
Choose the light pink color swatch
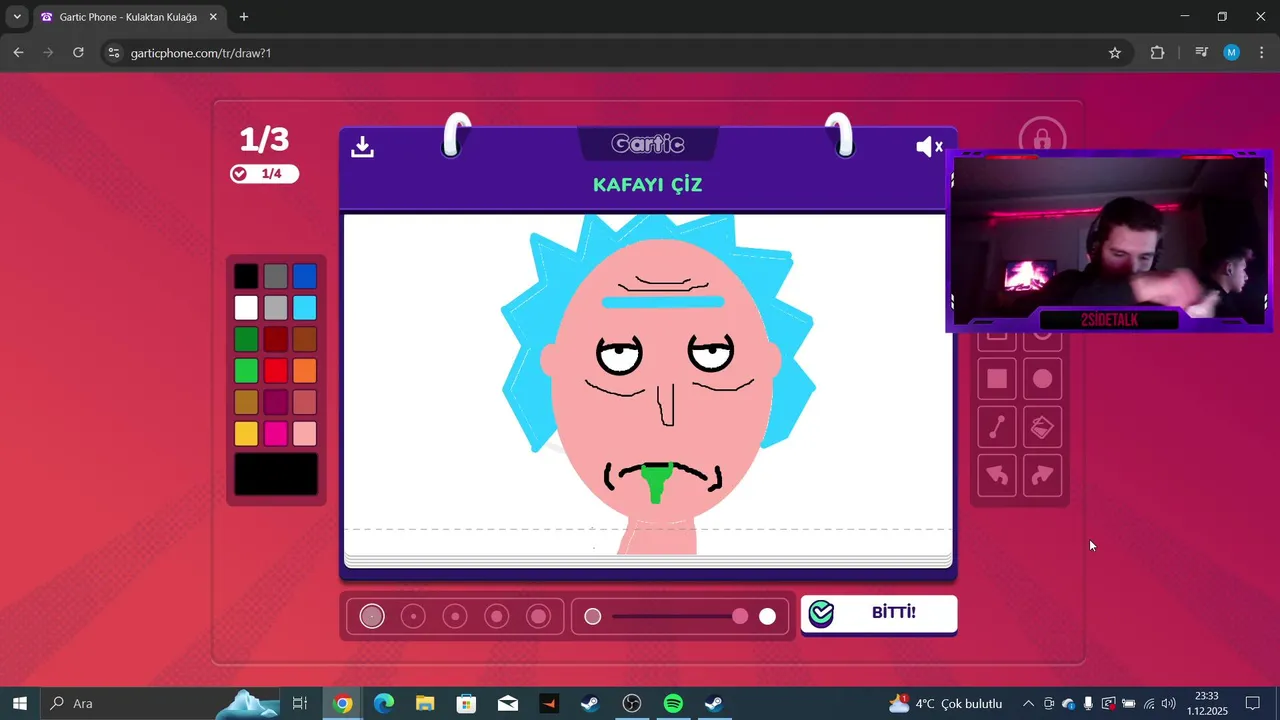[x=305, y=433]
